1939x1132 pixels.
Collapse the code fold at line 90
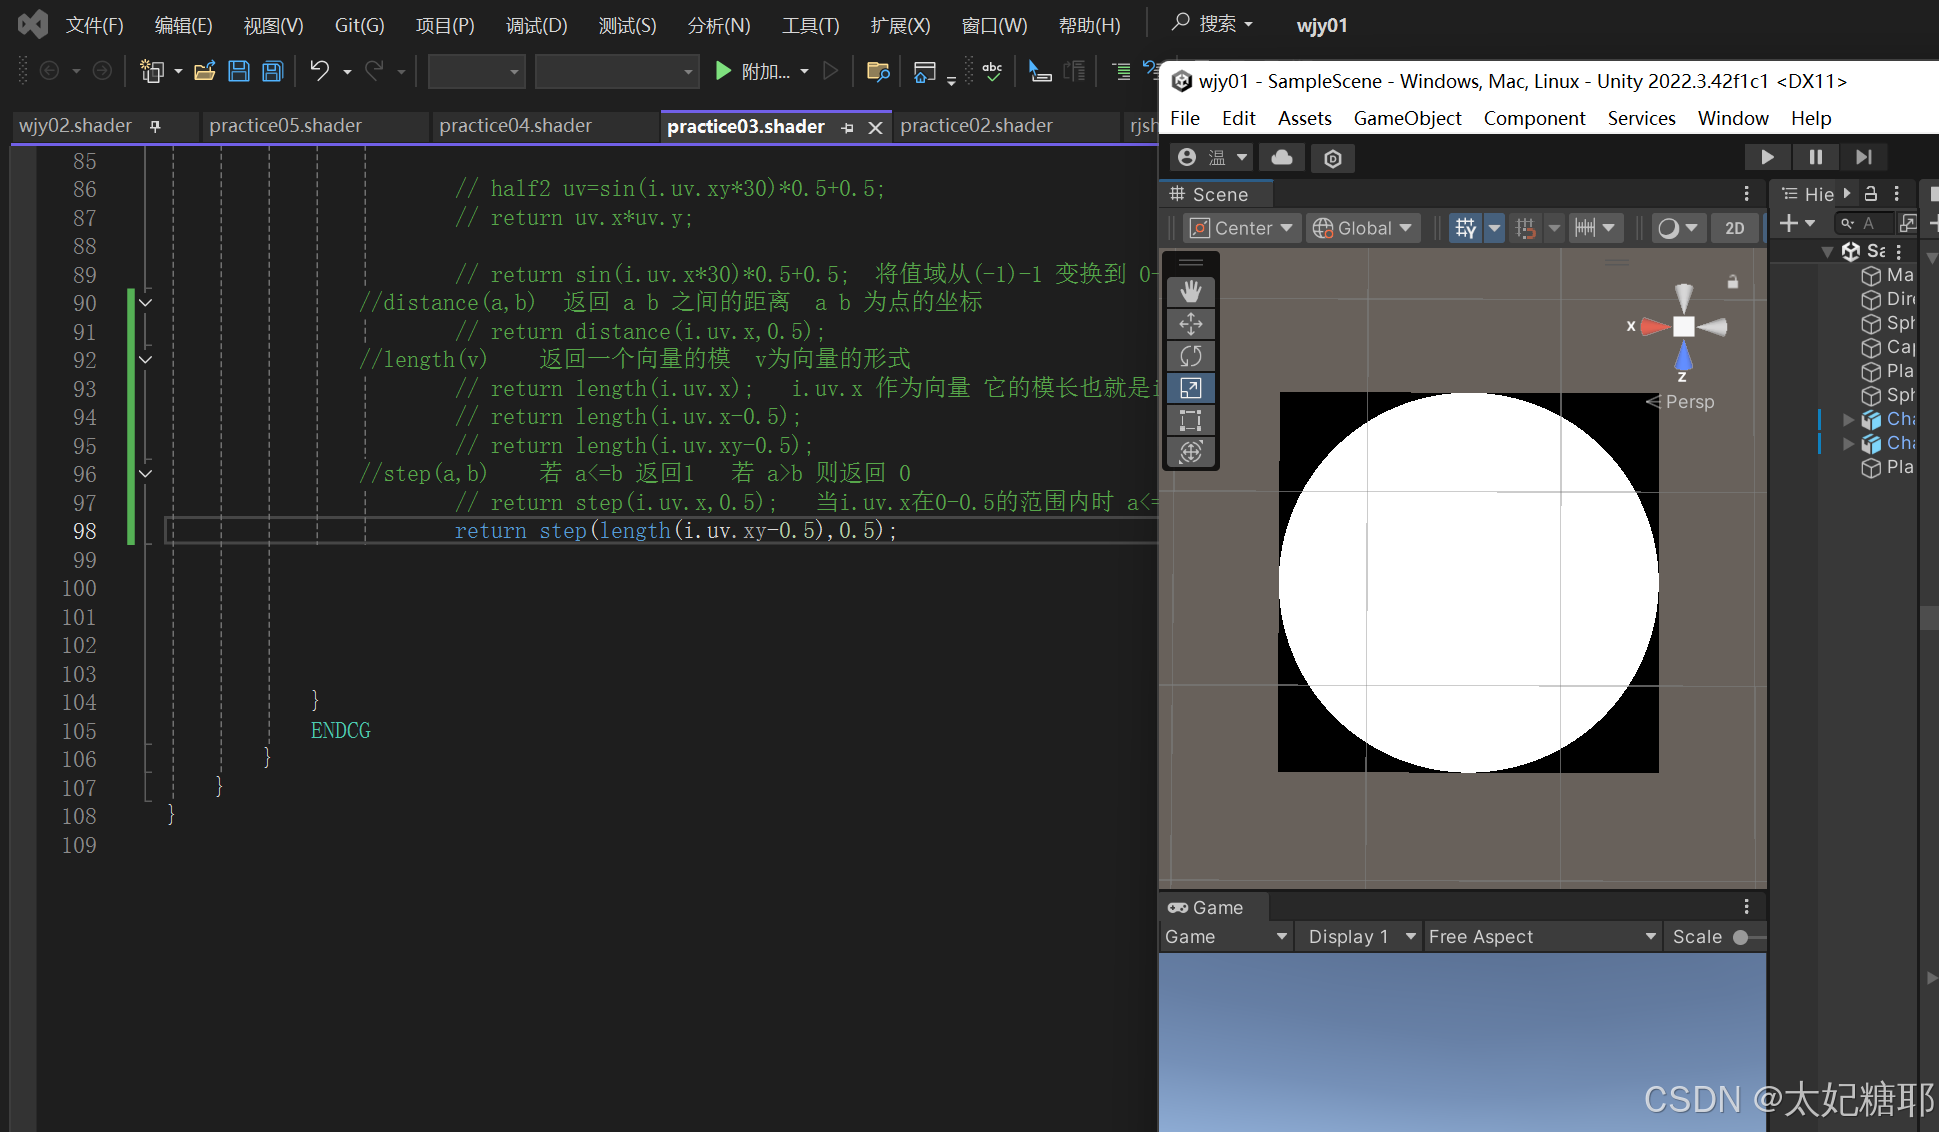(146, 302)
